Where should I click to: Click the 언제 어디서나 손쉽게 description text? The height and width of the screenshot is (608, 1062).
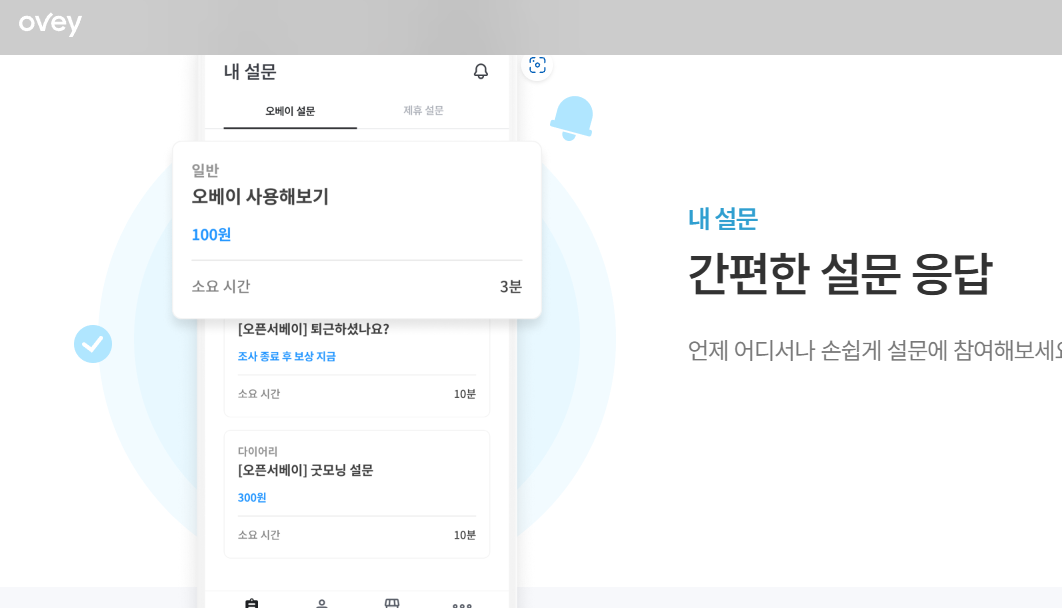coord(874,350)
